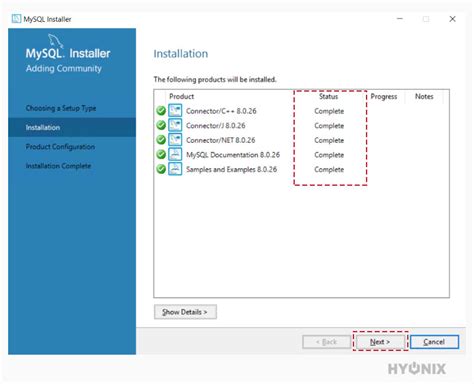Viewport: 474px width, 384px height.
Task: Click the product icon for Connector/J 8.0.26
Action: [175, 125]
